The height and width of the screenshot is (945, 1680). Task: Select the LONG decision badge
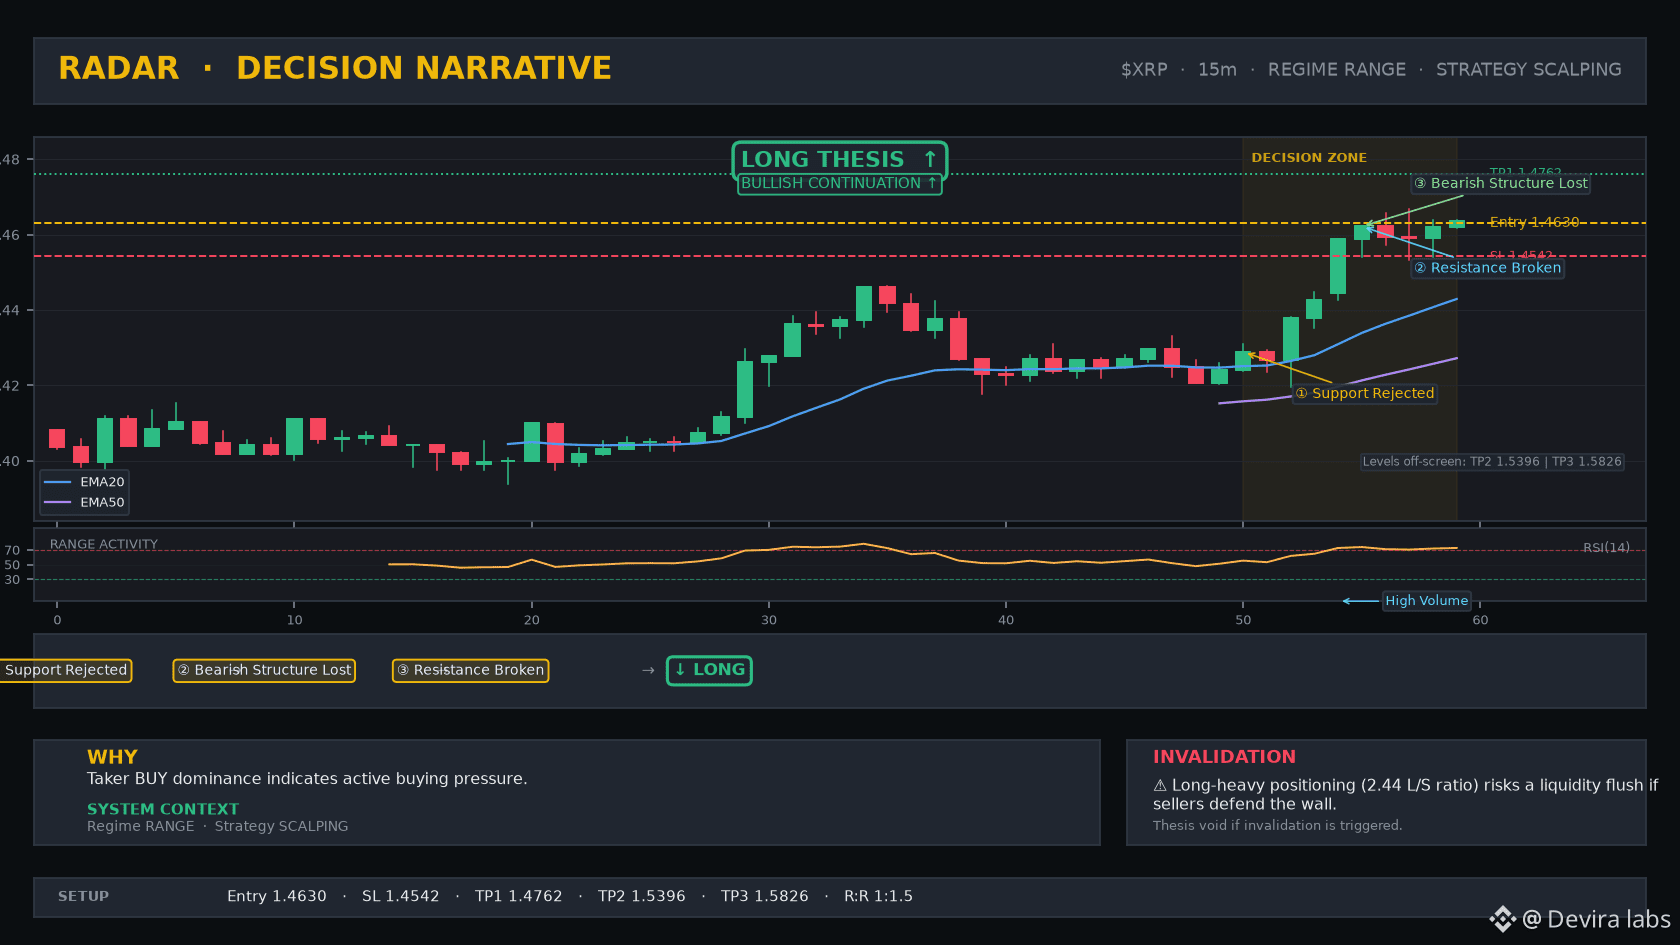tap(709, 670)
